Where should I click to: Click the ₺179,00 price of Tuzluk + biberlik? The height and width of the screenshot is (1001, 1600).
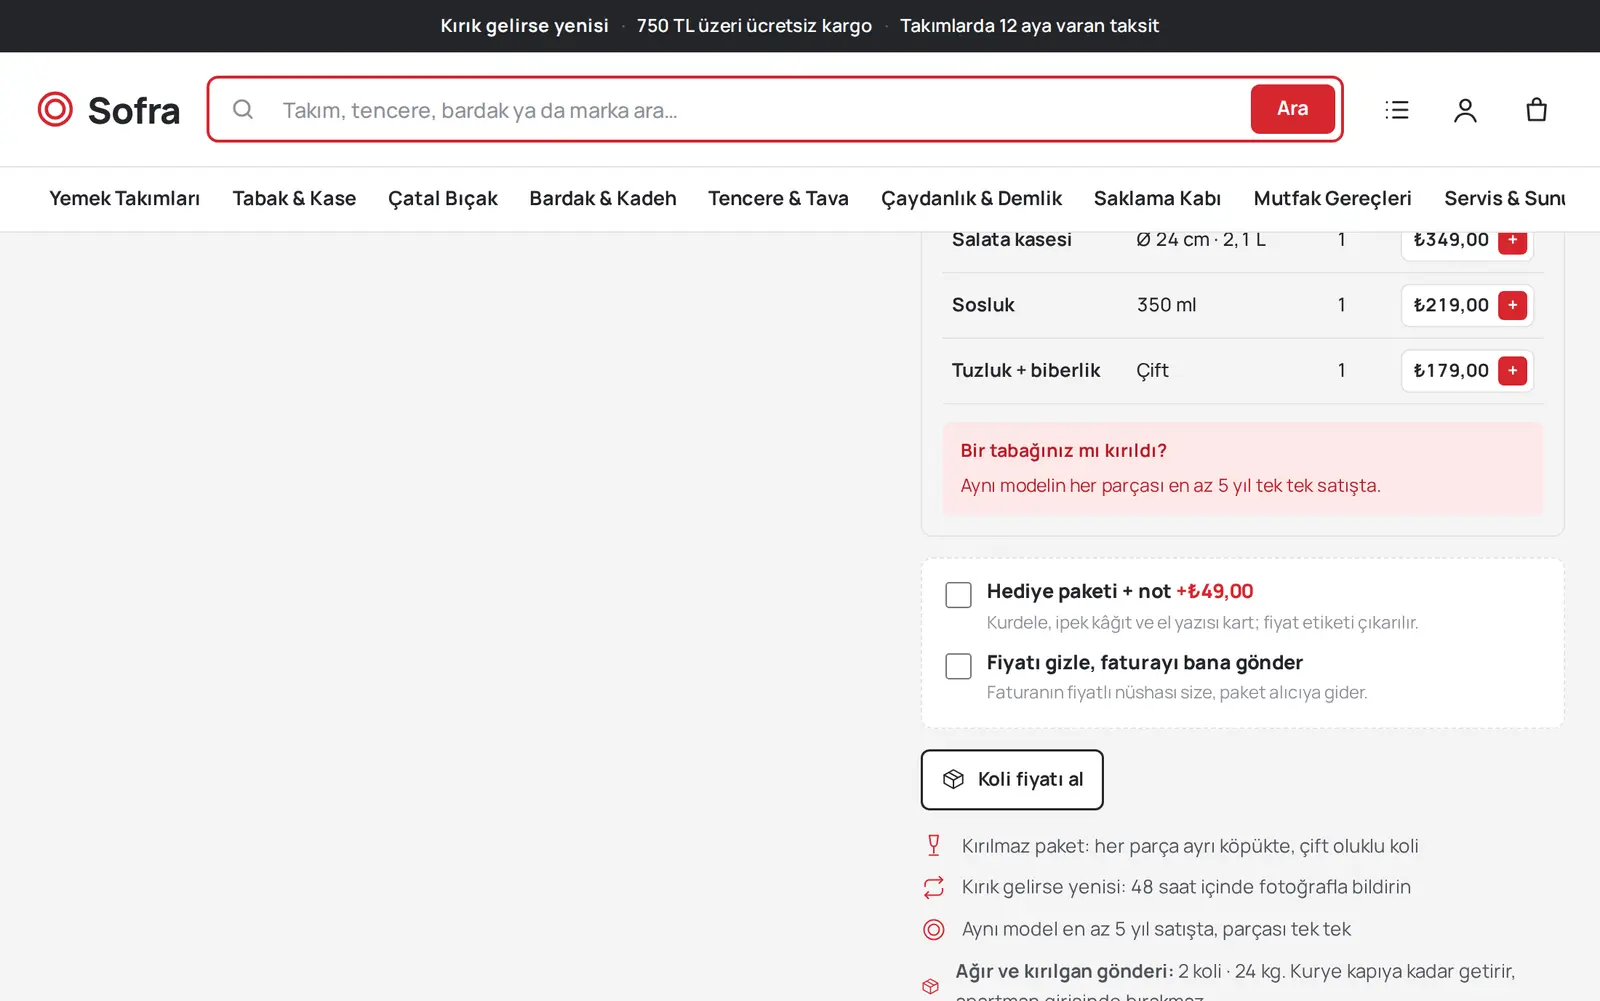pos(1451,371)
